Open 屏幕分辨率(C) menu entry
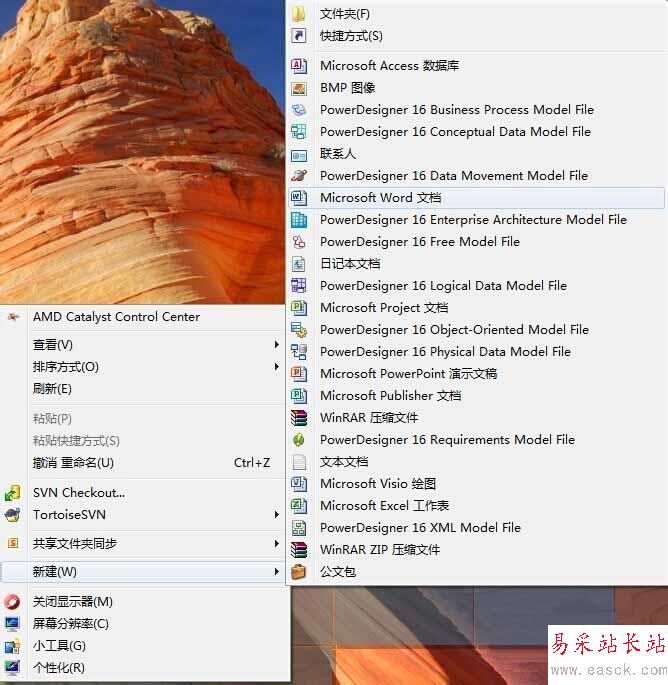This screenshot has height=685, width=668. [x=143, y=624]
